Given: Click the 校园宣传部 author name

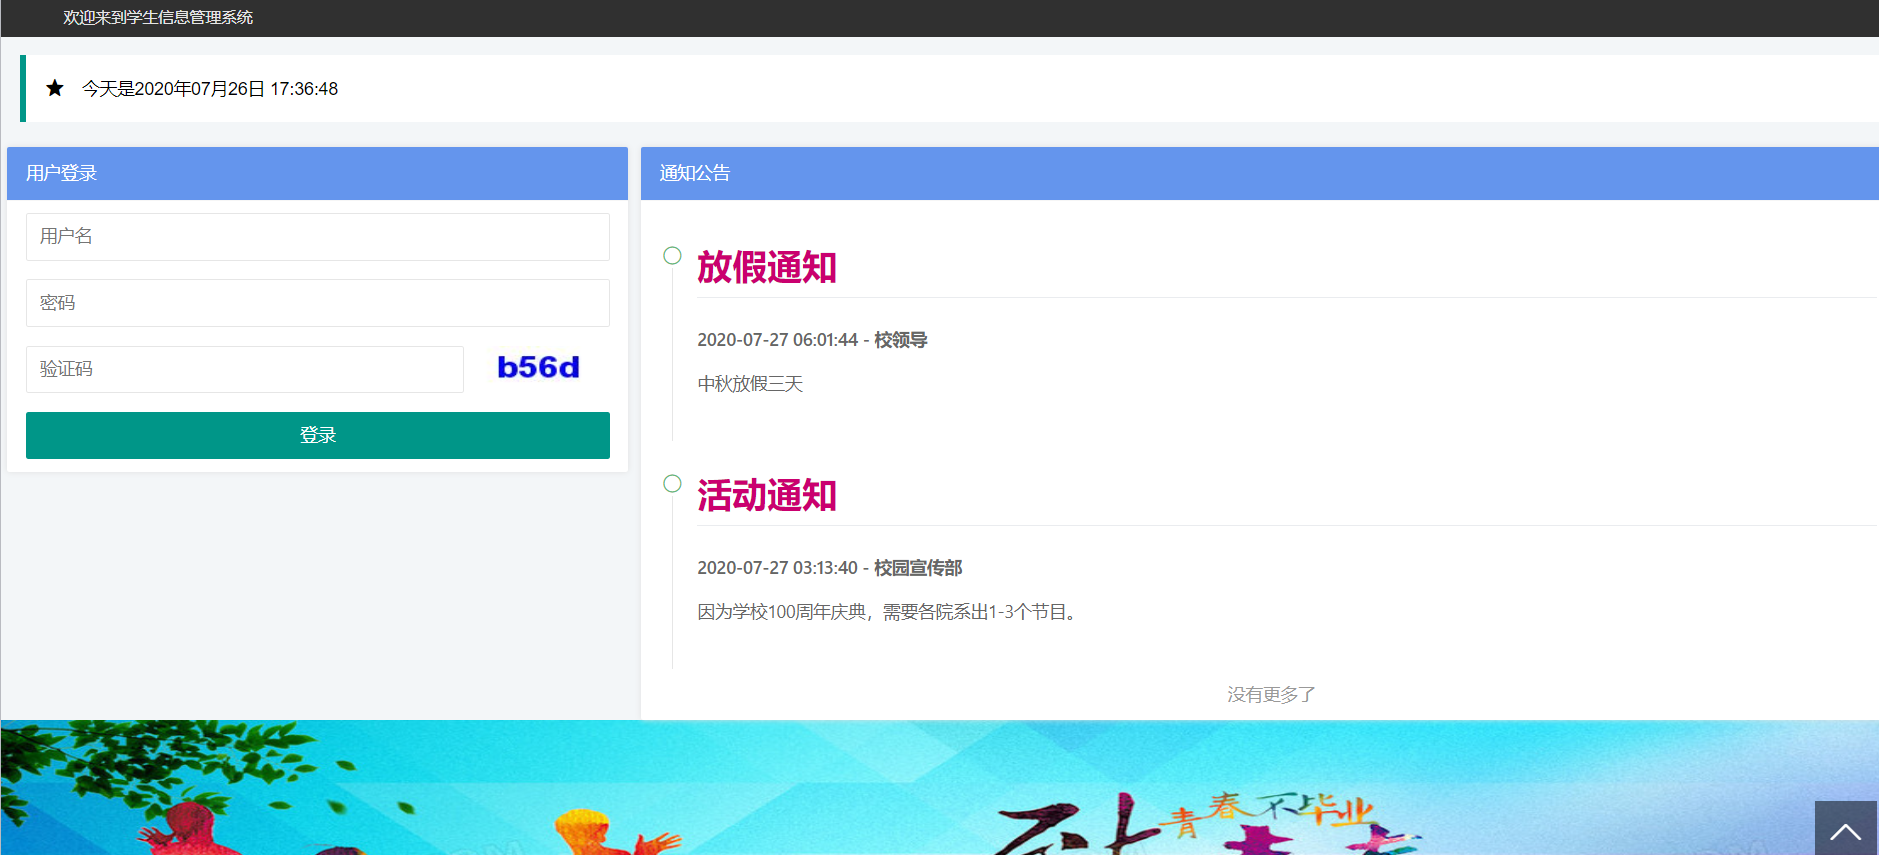Looking at the screenshot, I should (x=917, y=568).
